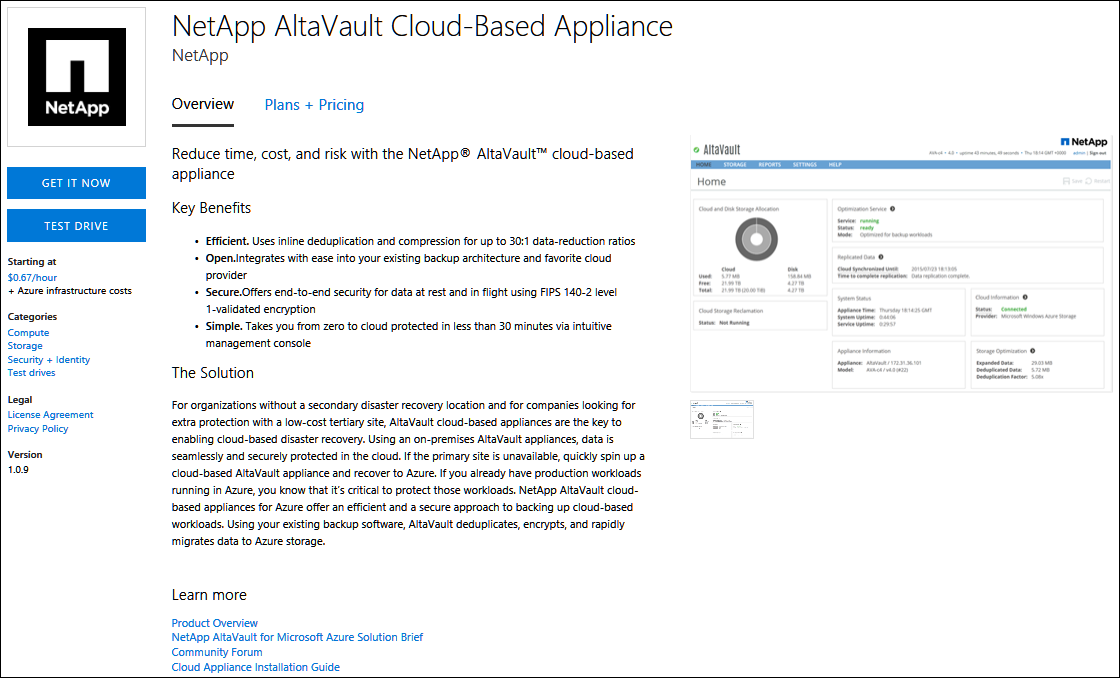Click the Categories label in the sidebar

(32, 316)
